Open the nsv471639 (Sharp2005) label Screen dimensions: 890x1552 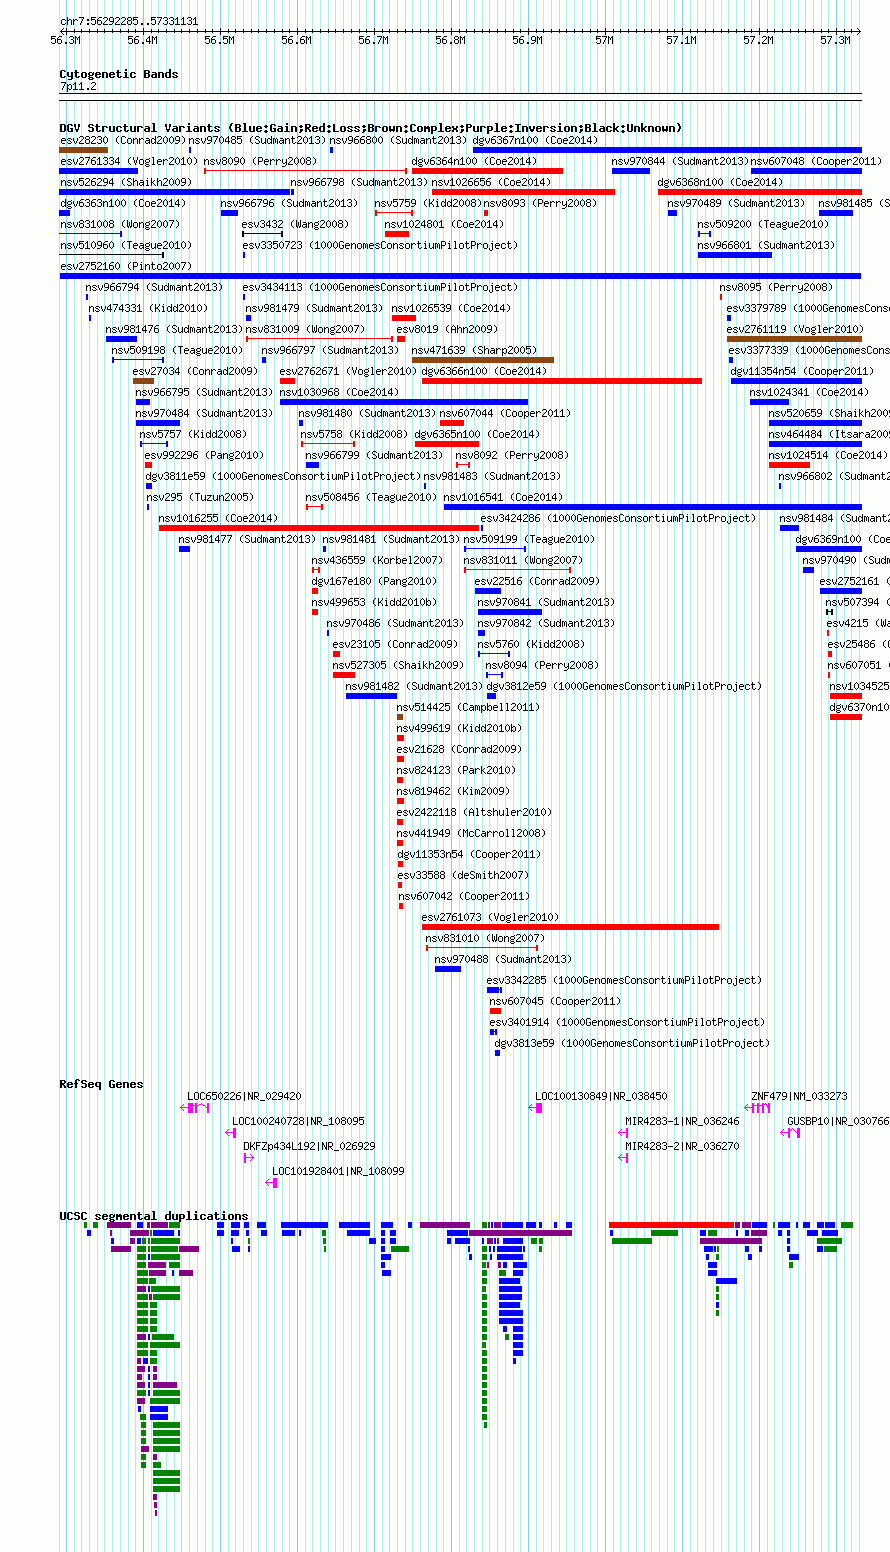(x=474, y=350)
